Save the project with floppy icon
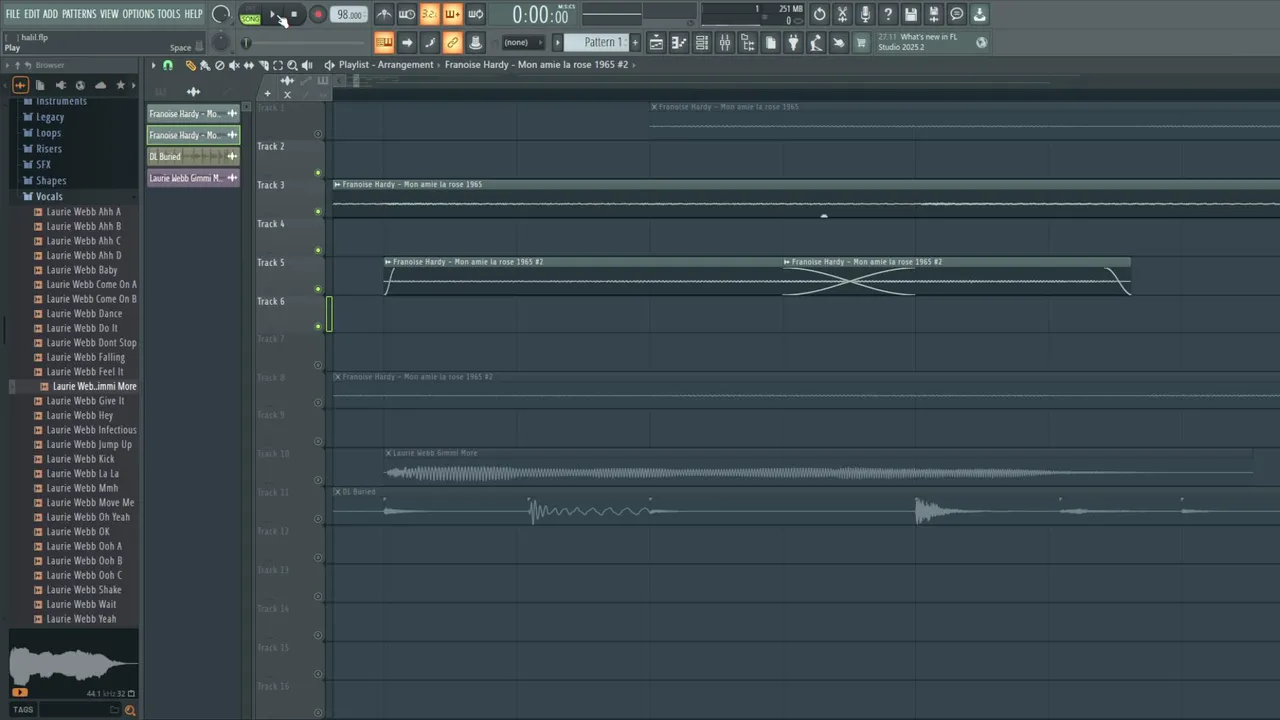Viewport: 1280px width, 720px height. pyautogui.click(x=911, y=14)
